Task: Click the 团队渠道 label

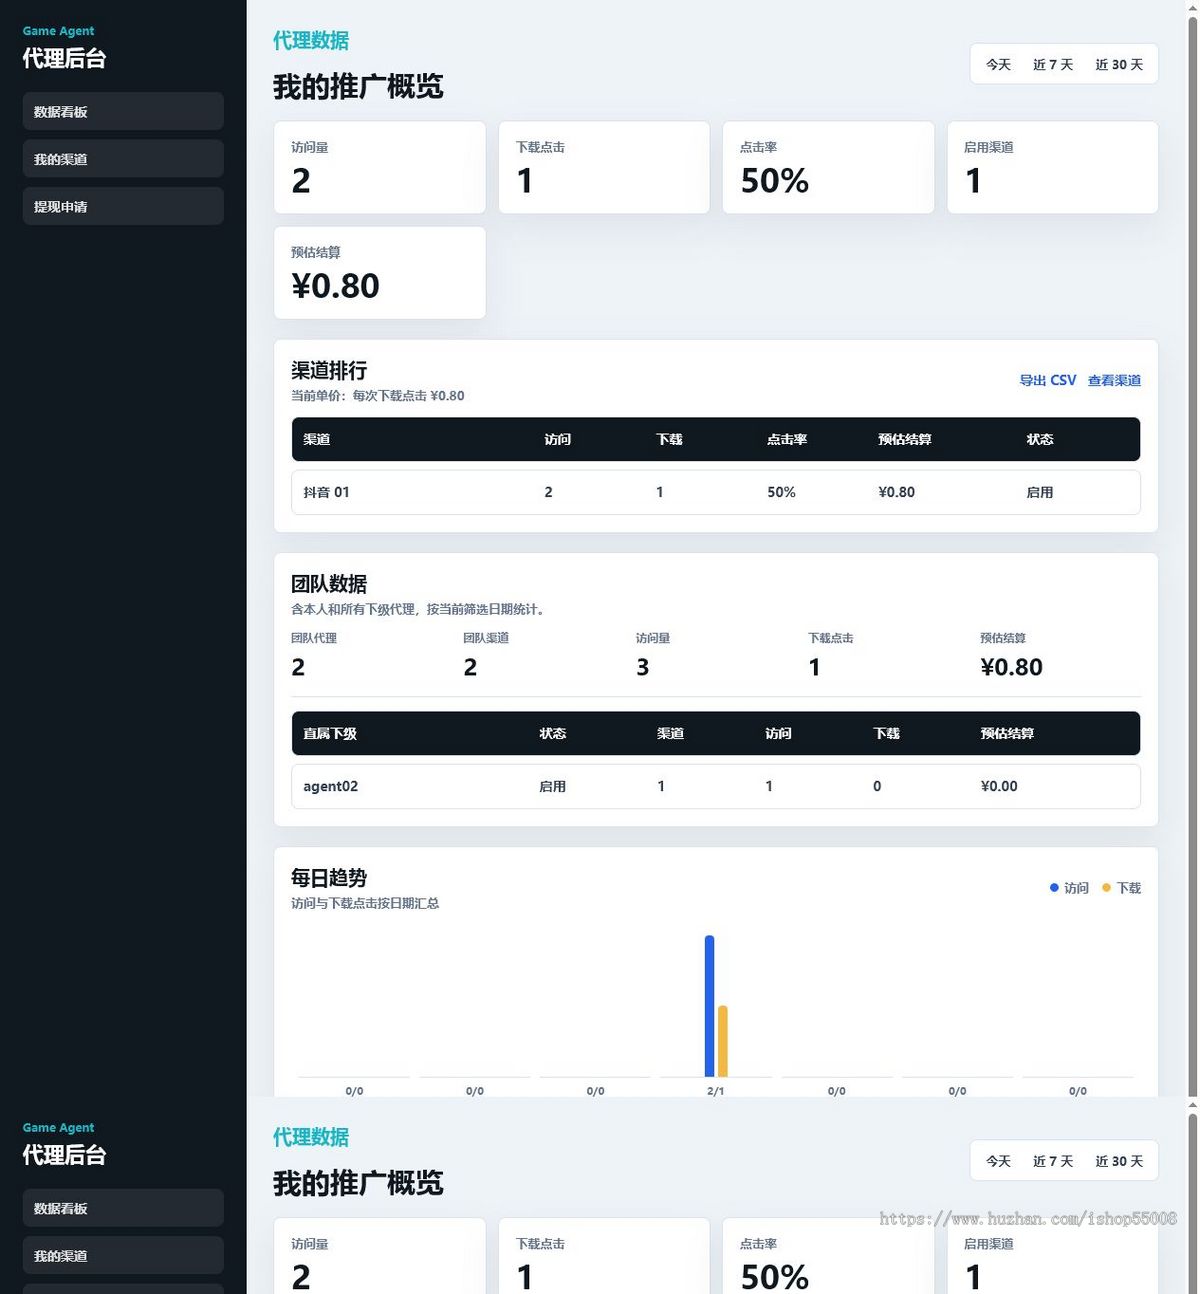Action: (x=486, y=638)
